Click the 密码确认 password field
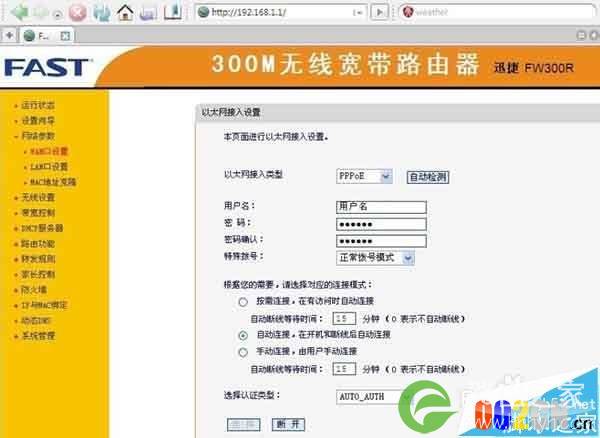 [x=381, y=241]
